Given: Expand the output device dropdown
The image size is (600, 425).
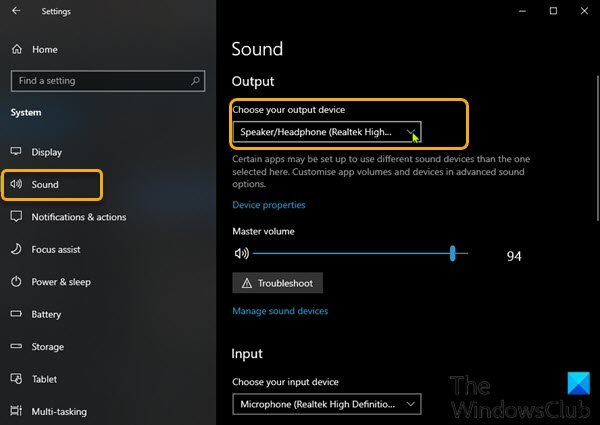Looking at the screenshot, I should click(x=326, y=132).
